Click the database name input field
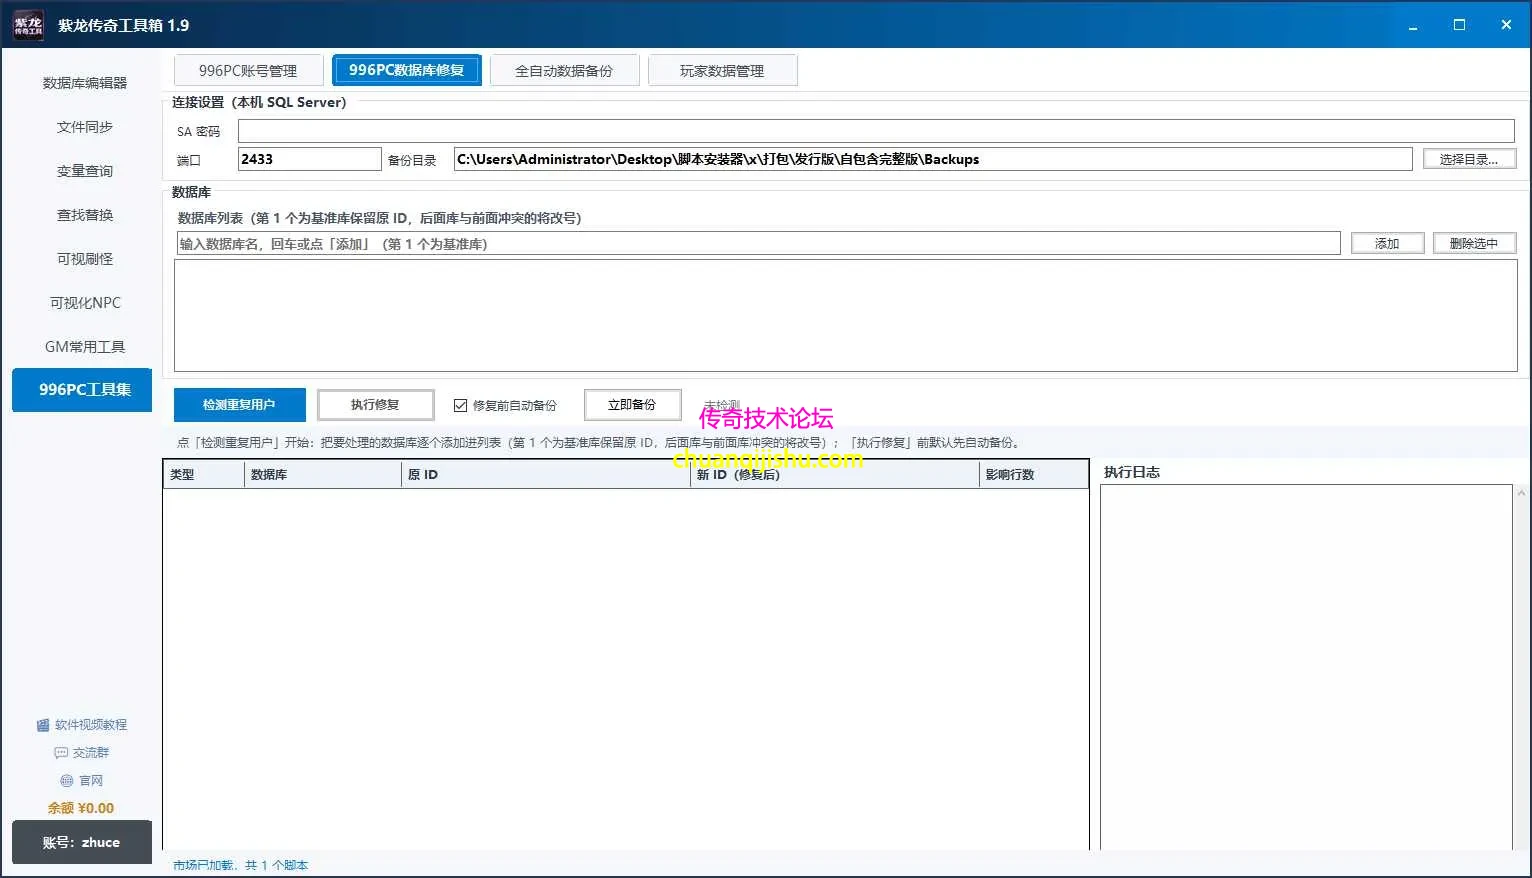Image resolution: width=1532 pixels, height=878 pixels. pyautogui.click(x=759, y=243)
